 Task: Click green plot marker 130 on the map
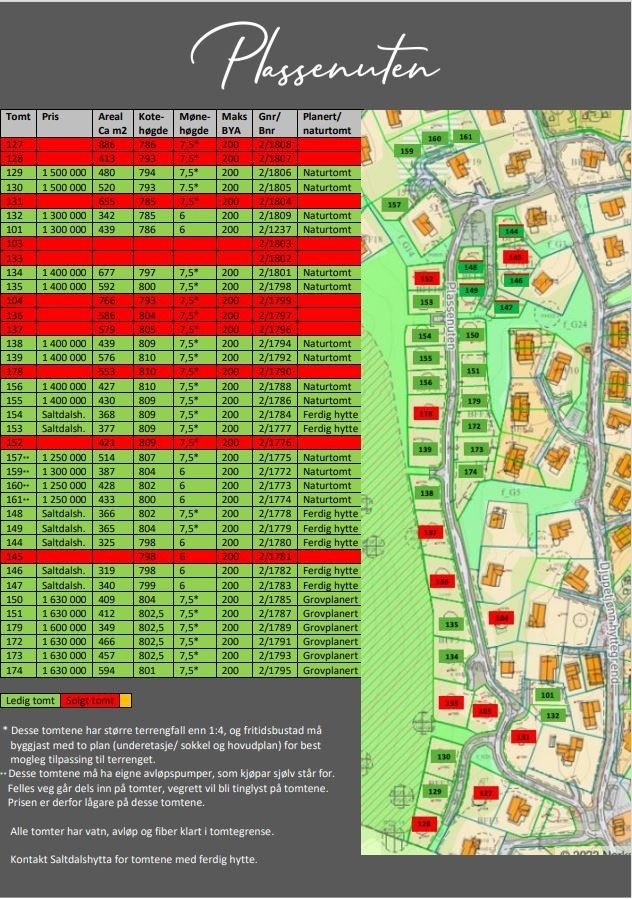(444, 757)
